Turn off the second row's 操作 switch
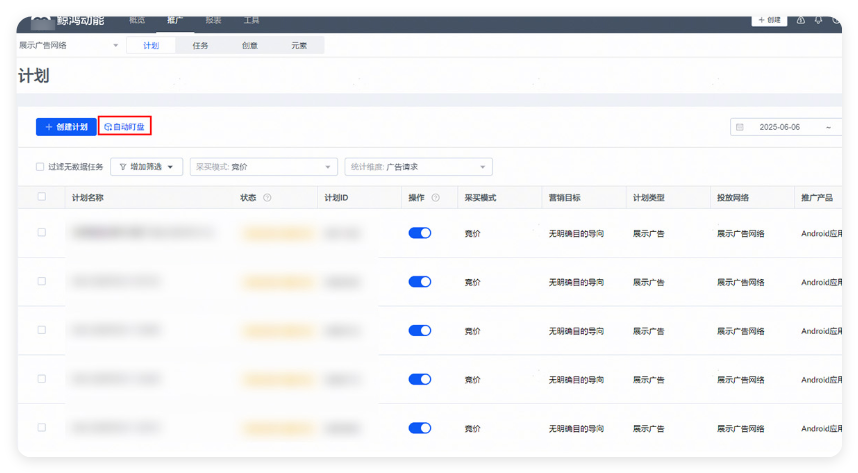The height and width of the screenshot is (473, 858). [x=420, y=282]
